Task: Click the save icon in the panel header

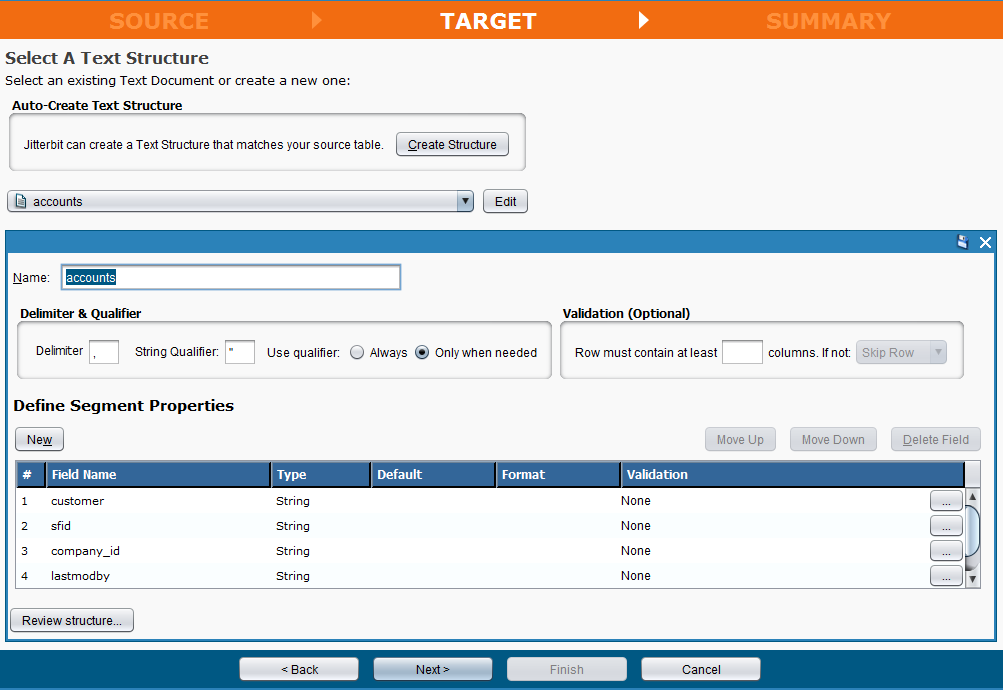Action: point(963,242)
